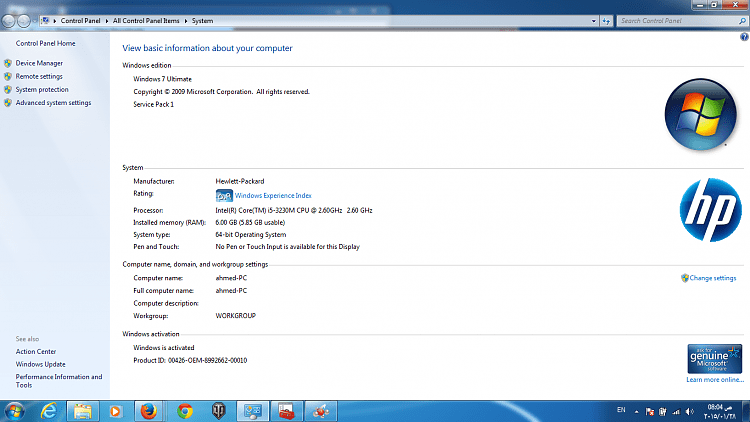Click All Control Panel Items breadcrumb

tap(146, 21)
